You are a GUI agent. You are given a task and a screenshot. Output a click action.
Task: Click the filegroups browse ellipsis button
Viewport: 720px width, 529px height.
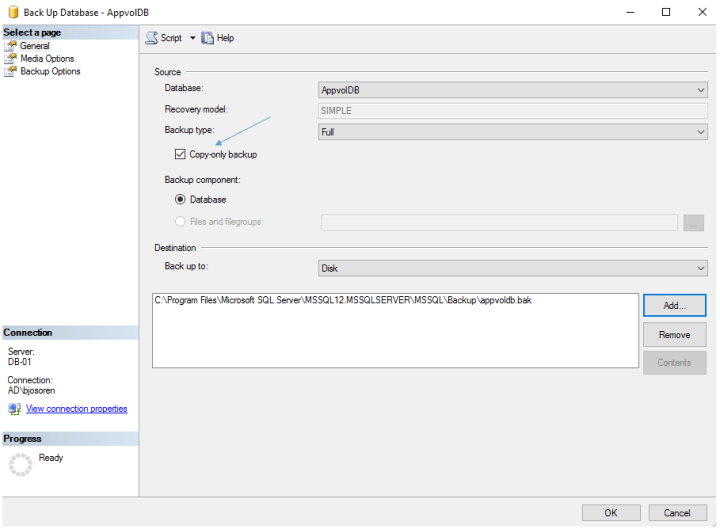point(693,223)
